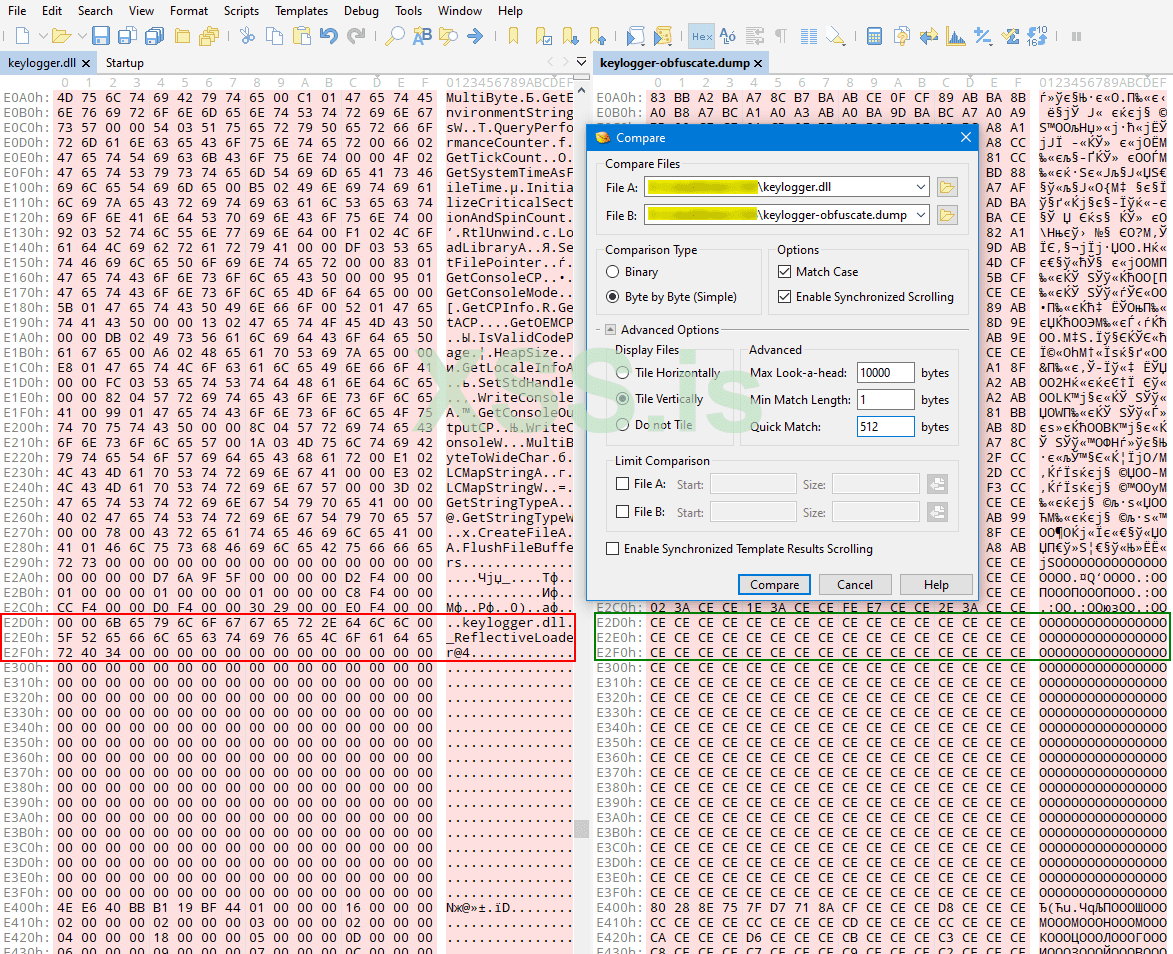
Task: Browse for File B using folder icon
Action: click(946, 215)
